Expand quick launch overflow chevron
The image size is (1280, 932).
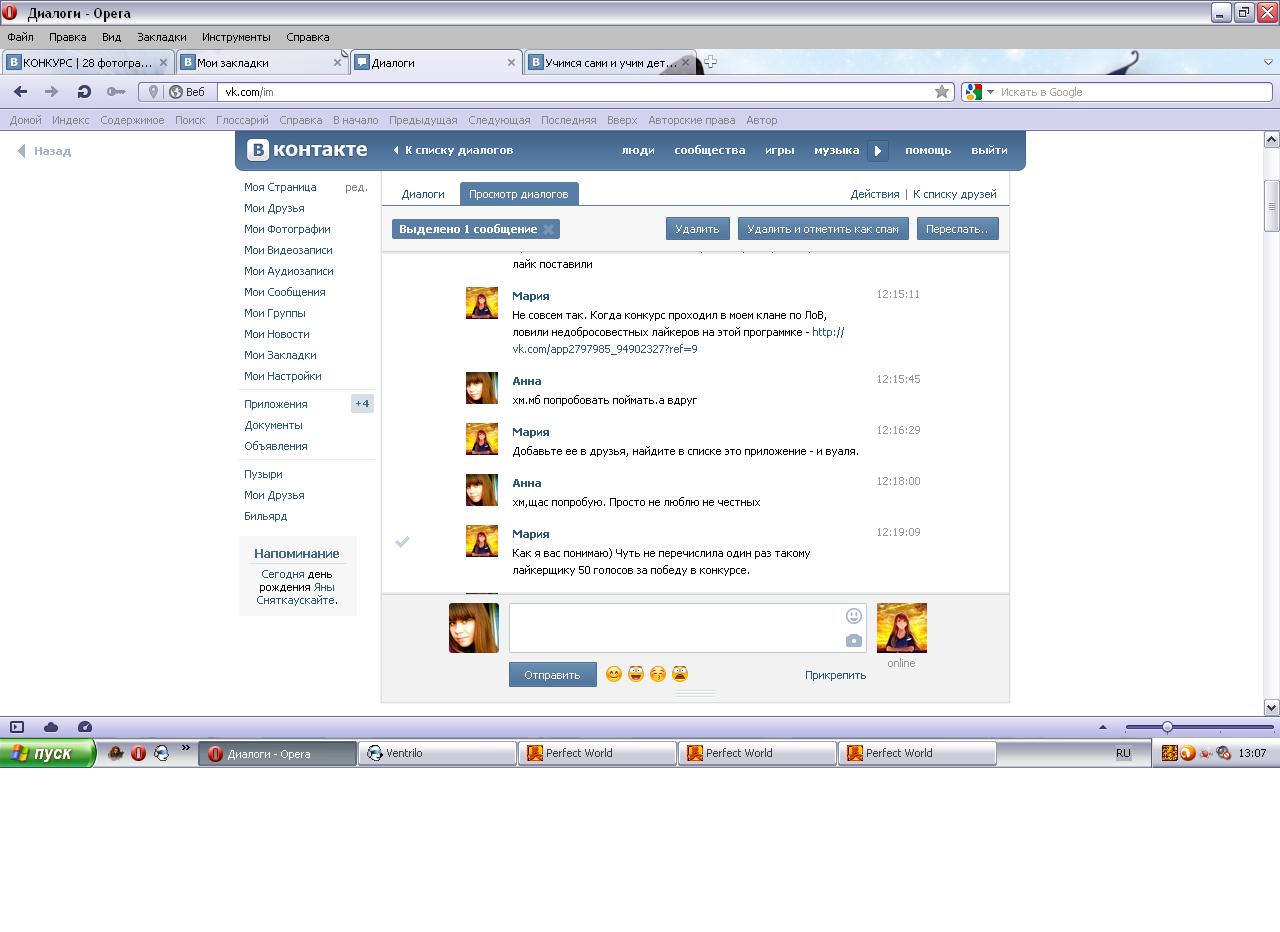pos(185,748)
